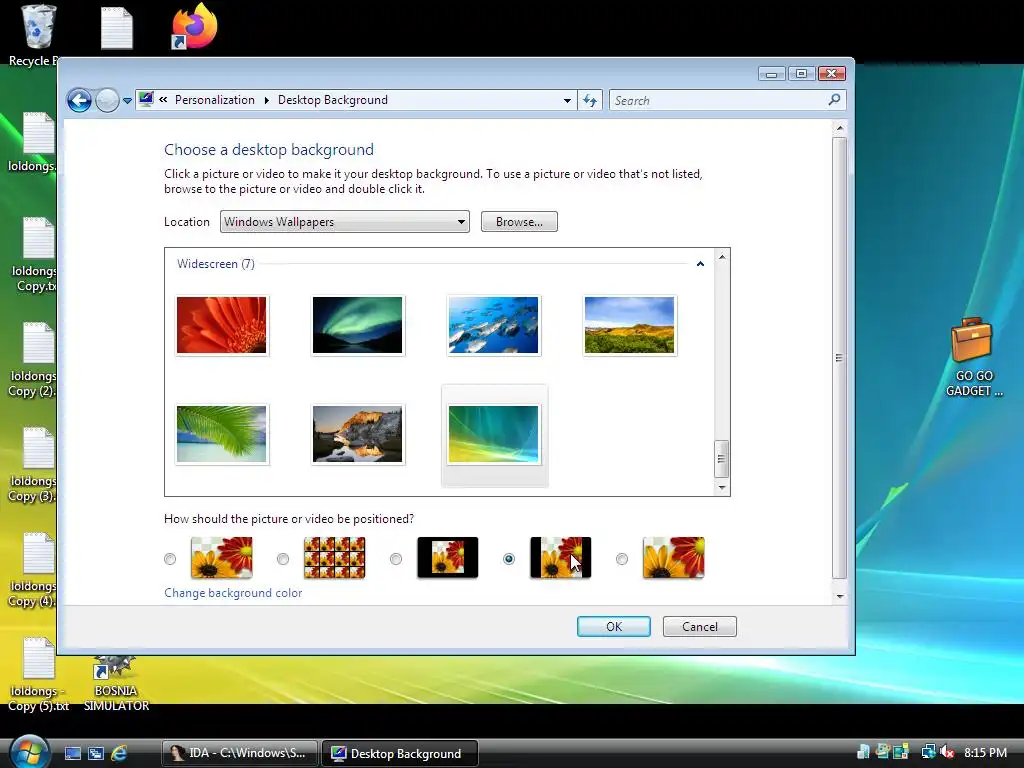
Task: Open the Firefox shortcut on the desktop
Action: click(194, 26)
